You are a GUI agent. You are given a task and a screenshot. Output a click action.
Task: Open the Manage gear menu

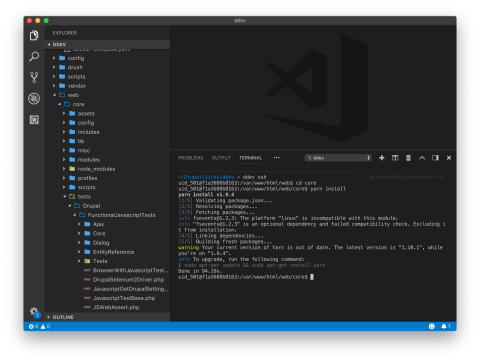[34, 312]
